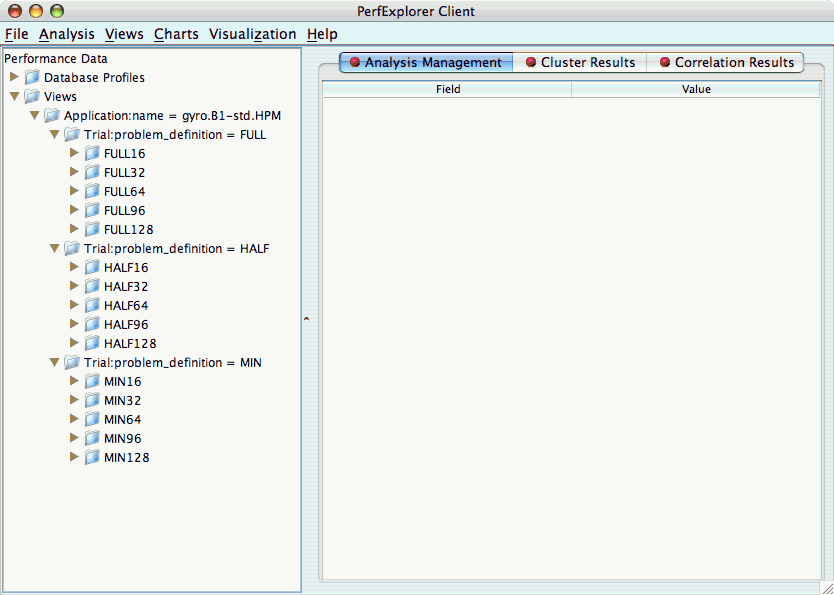The height and width of the screenshot is (595, 834).
Task: Click the red dot on Cluster Results tab
Action: coord(531,63)
